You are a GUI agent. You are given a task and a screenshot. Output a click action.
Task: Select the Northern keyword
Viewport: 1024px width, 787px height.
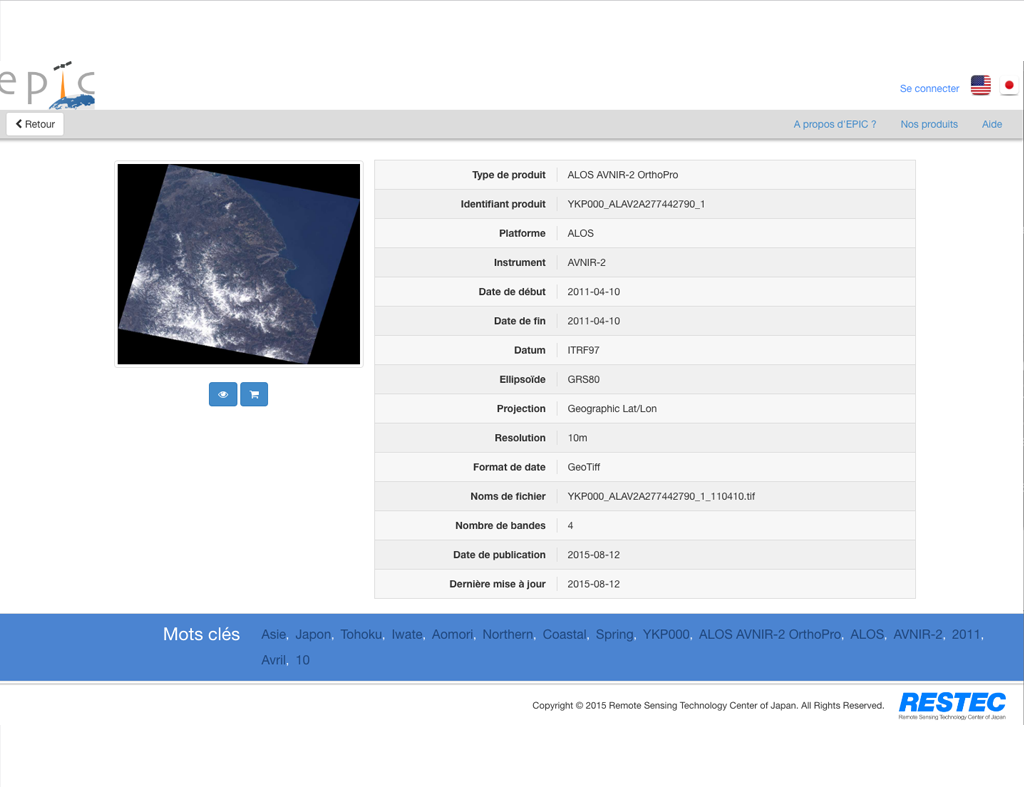coord(507,634)
